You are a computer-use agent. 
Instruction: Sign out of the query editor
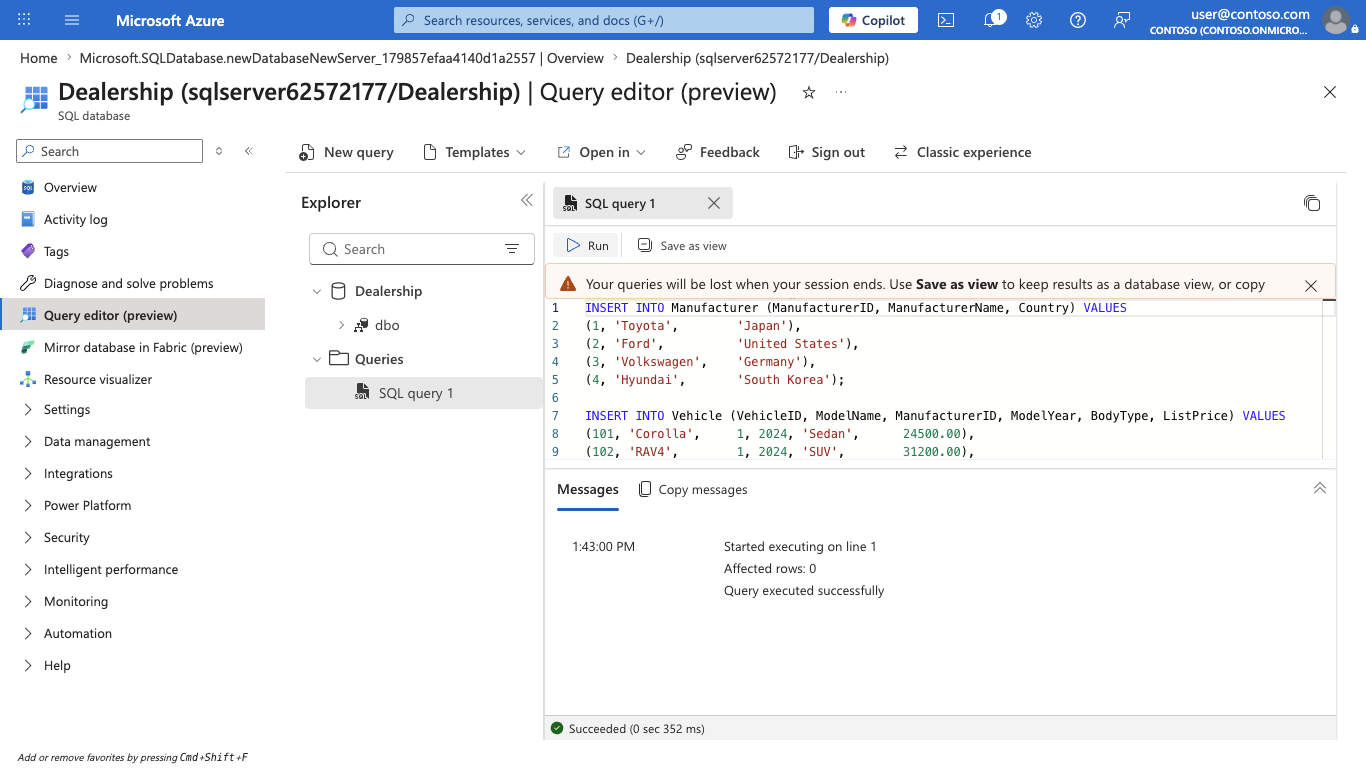point(826,152)
